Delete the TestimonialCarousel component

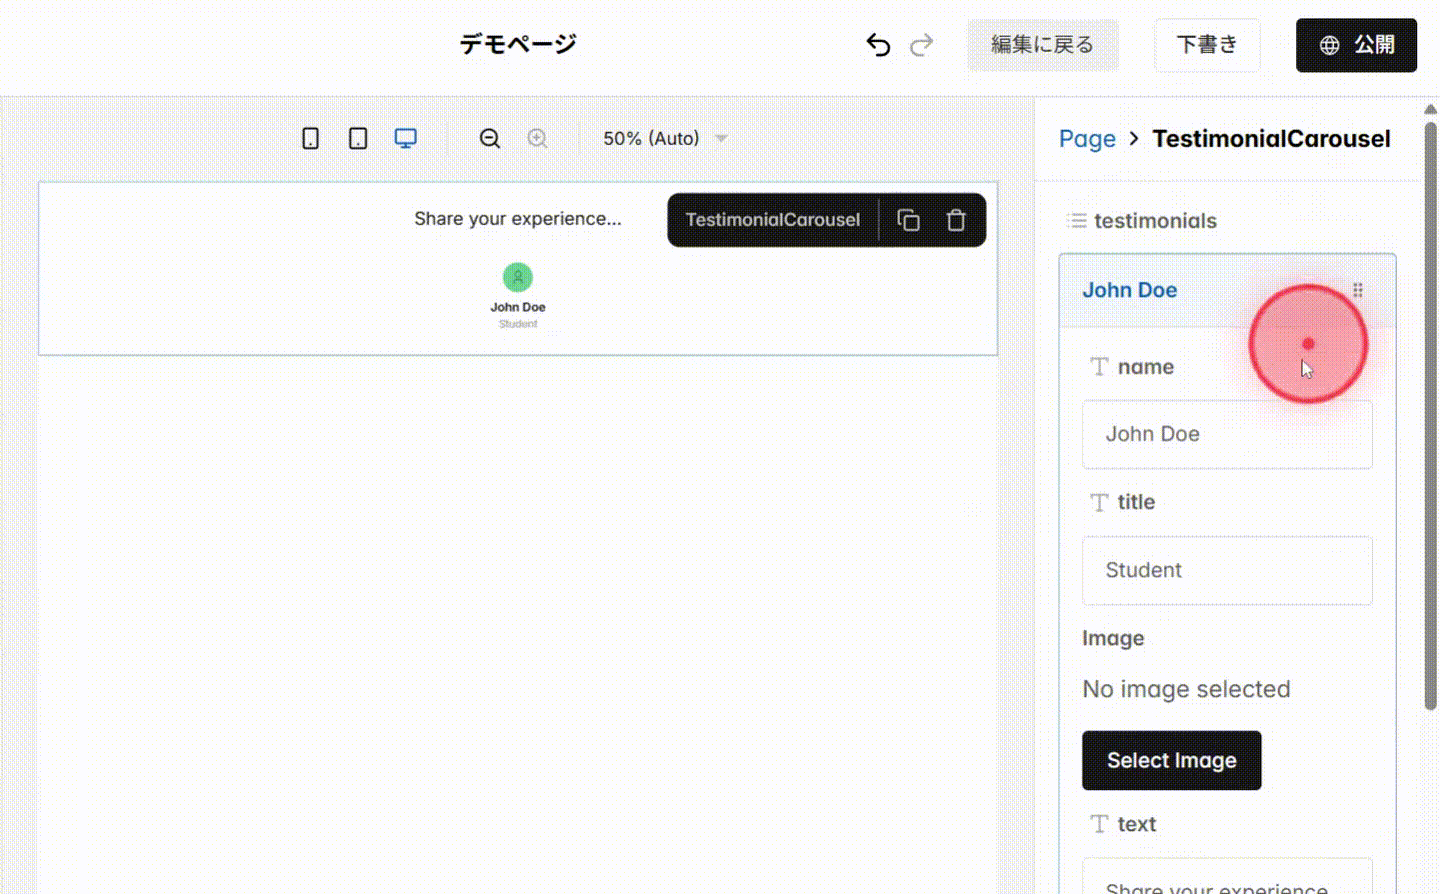pos(956,219)
